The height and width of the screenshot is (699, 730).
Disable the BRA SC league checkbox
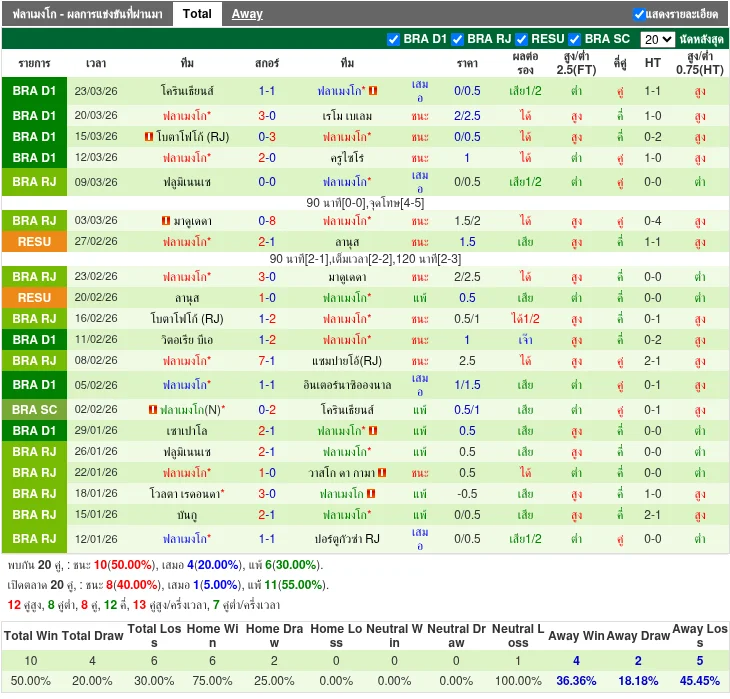575,39
